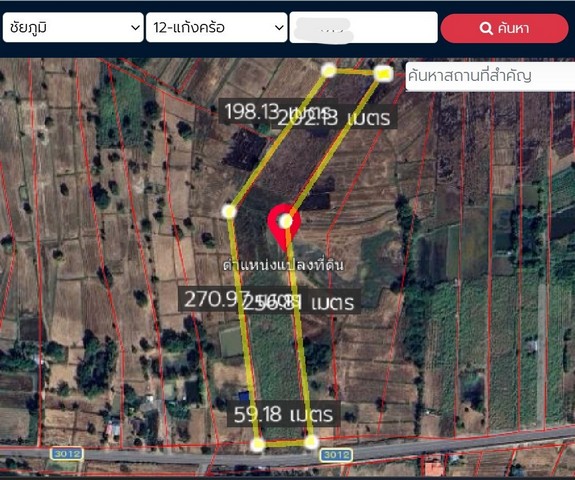This screenshot has width=575, height=480.
Task: Select the round vertex at top of polygon
Action: [x=329, y=70]
